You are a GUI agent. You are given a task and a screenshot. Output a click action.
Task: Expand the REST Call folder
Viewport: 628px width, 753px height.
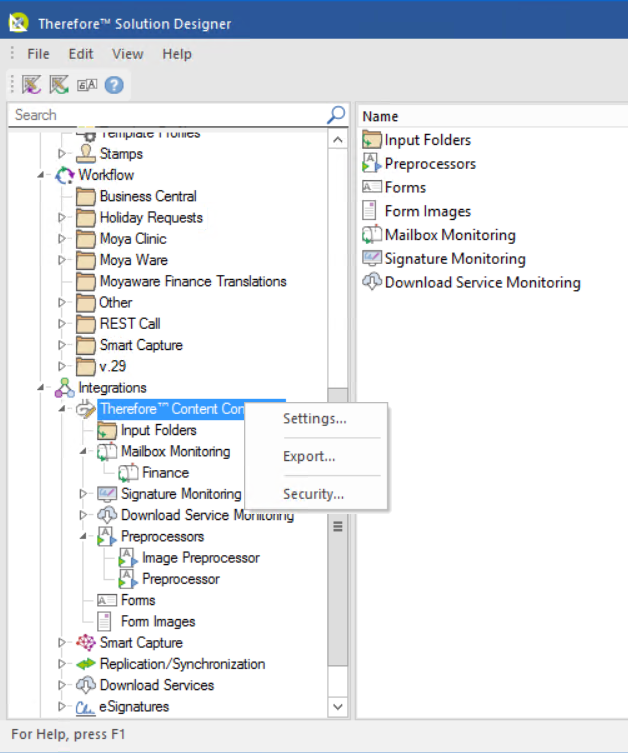[61, 324]
